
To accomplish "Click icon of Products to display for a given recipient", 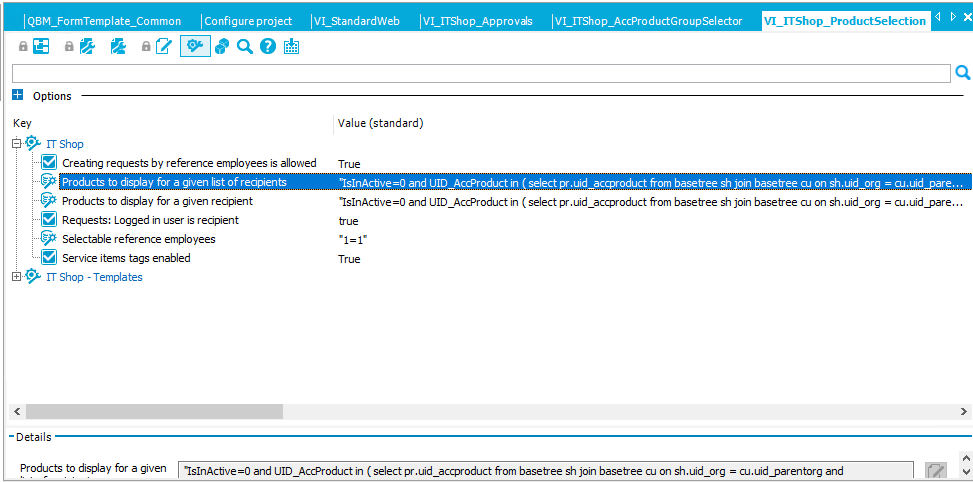I will pos(49,202).
